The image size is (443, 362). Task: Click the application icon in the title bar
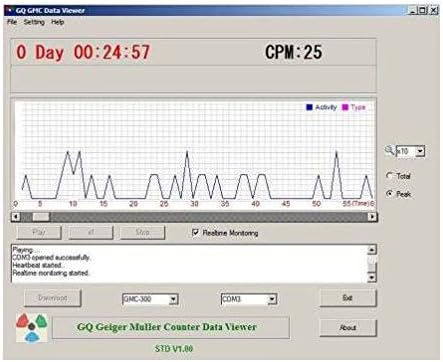point(10,10)
